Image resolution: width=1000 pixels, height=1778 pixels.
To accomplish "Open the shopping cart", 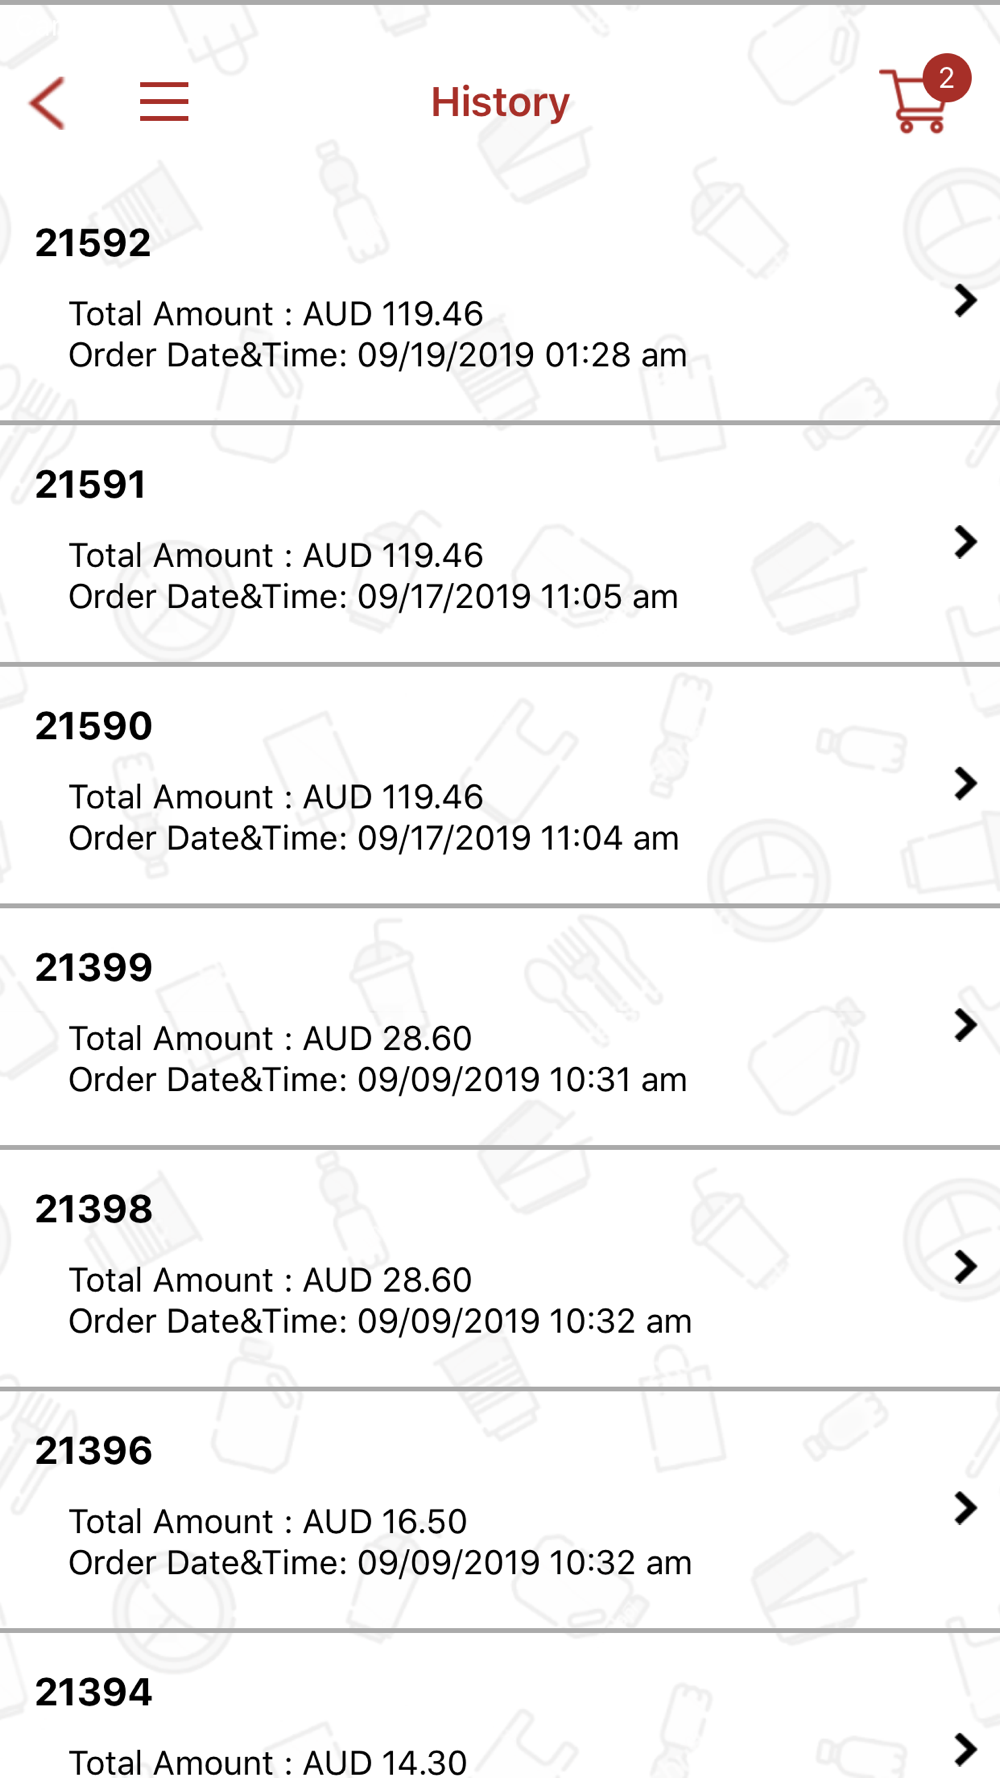I will 914,101.
